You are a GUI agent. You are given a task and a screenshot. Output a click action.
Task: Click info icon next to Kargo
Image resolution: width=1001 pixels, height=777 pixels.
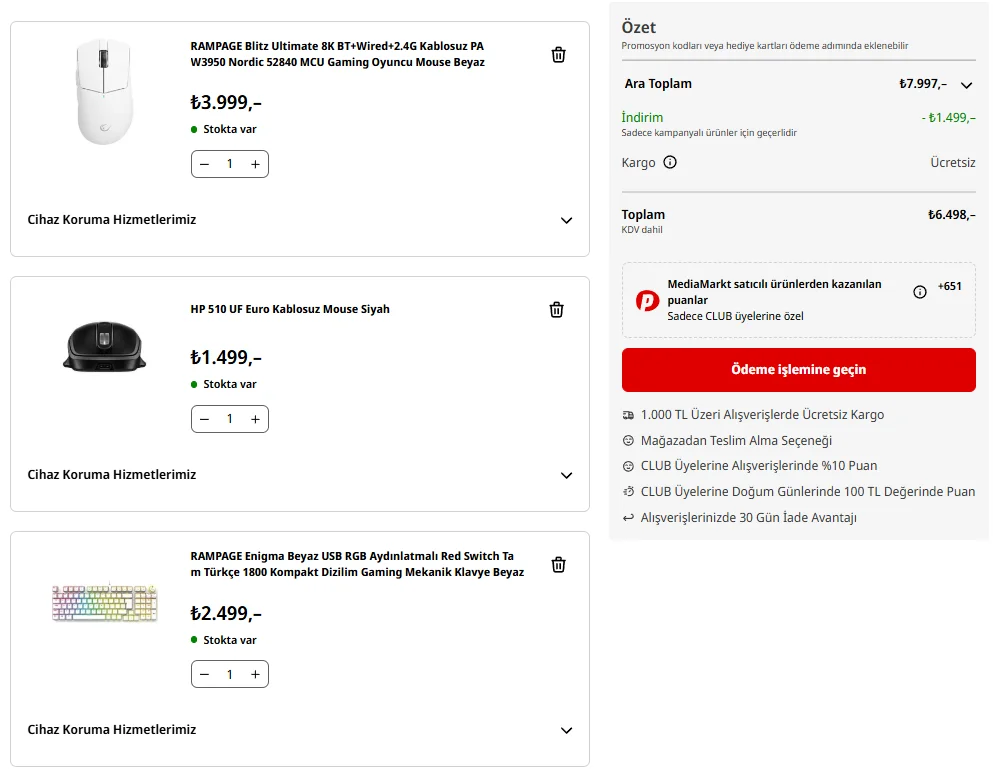[x=670, y=162]
